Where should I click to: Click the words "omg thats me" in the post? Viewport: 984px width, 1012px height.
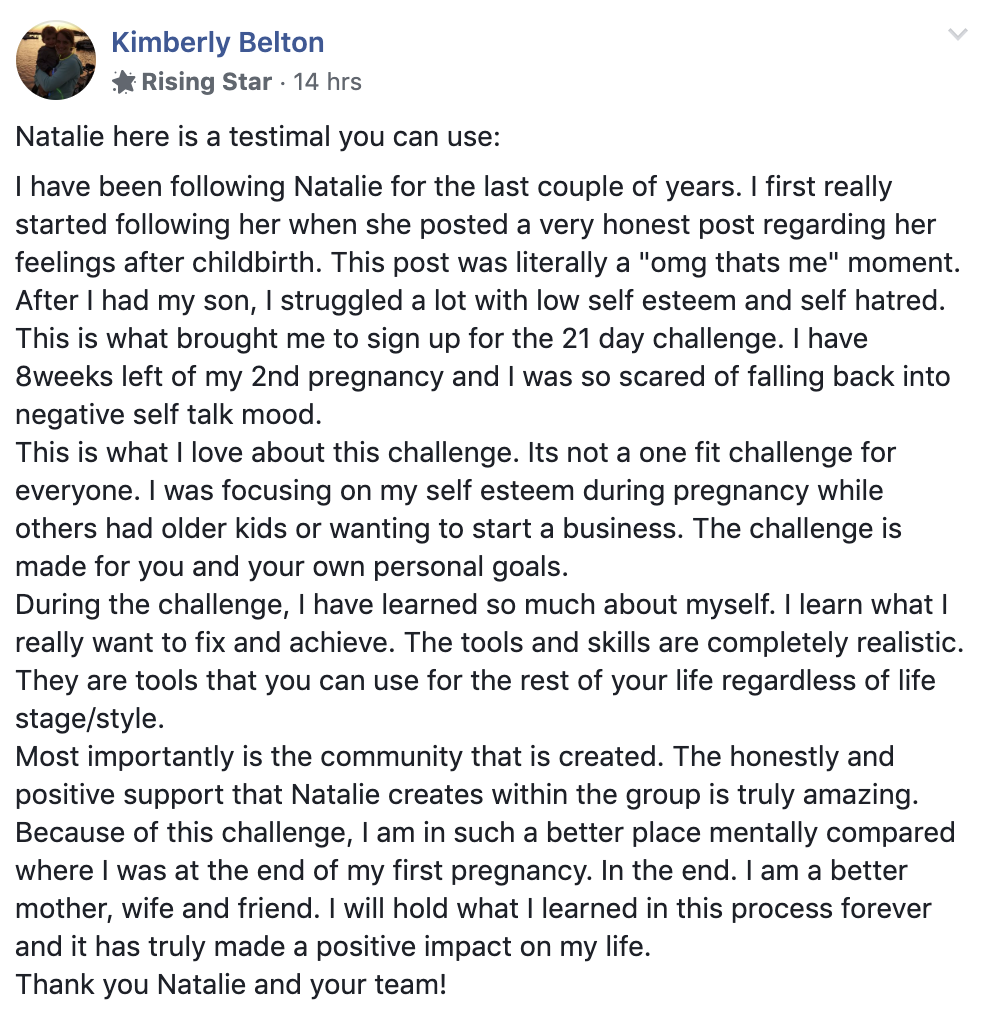point(737,263)
